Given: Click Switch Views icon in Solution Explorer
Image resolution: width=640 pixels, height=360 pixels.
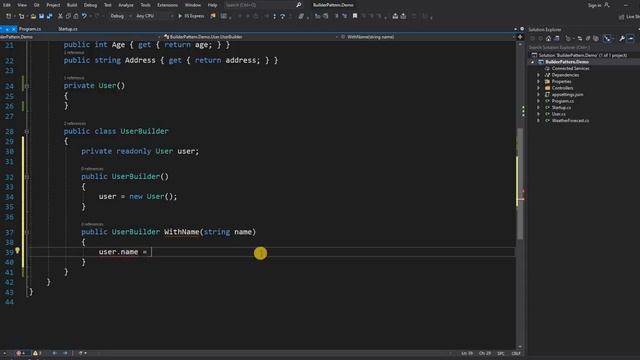Looking at the screenshot, I should pos(556,38).
